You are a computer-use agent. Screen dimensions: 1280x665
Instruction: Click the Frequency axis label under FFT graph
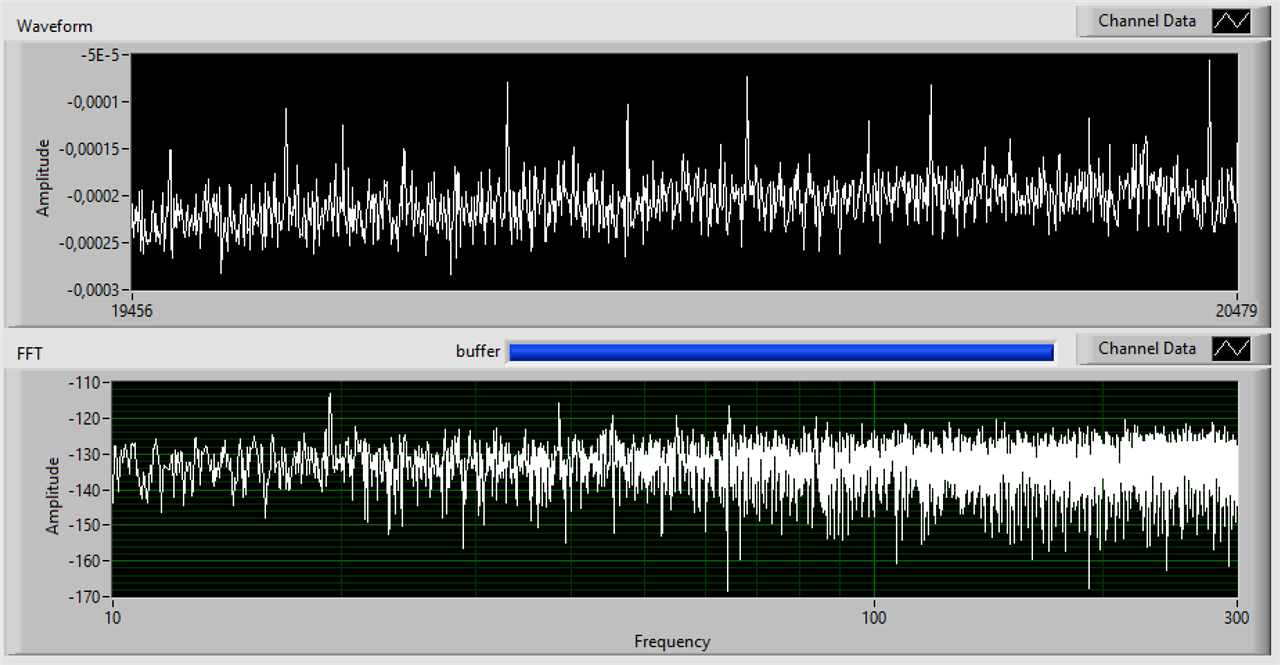(672, 642)
